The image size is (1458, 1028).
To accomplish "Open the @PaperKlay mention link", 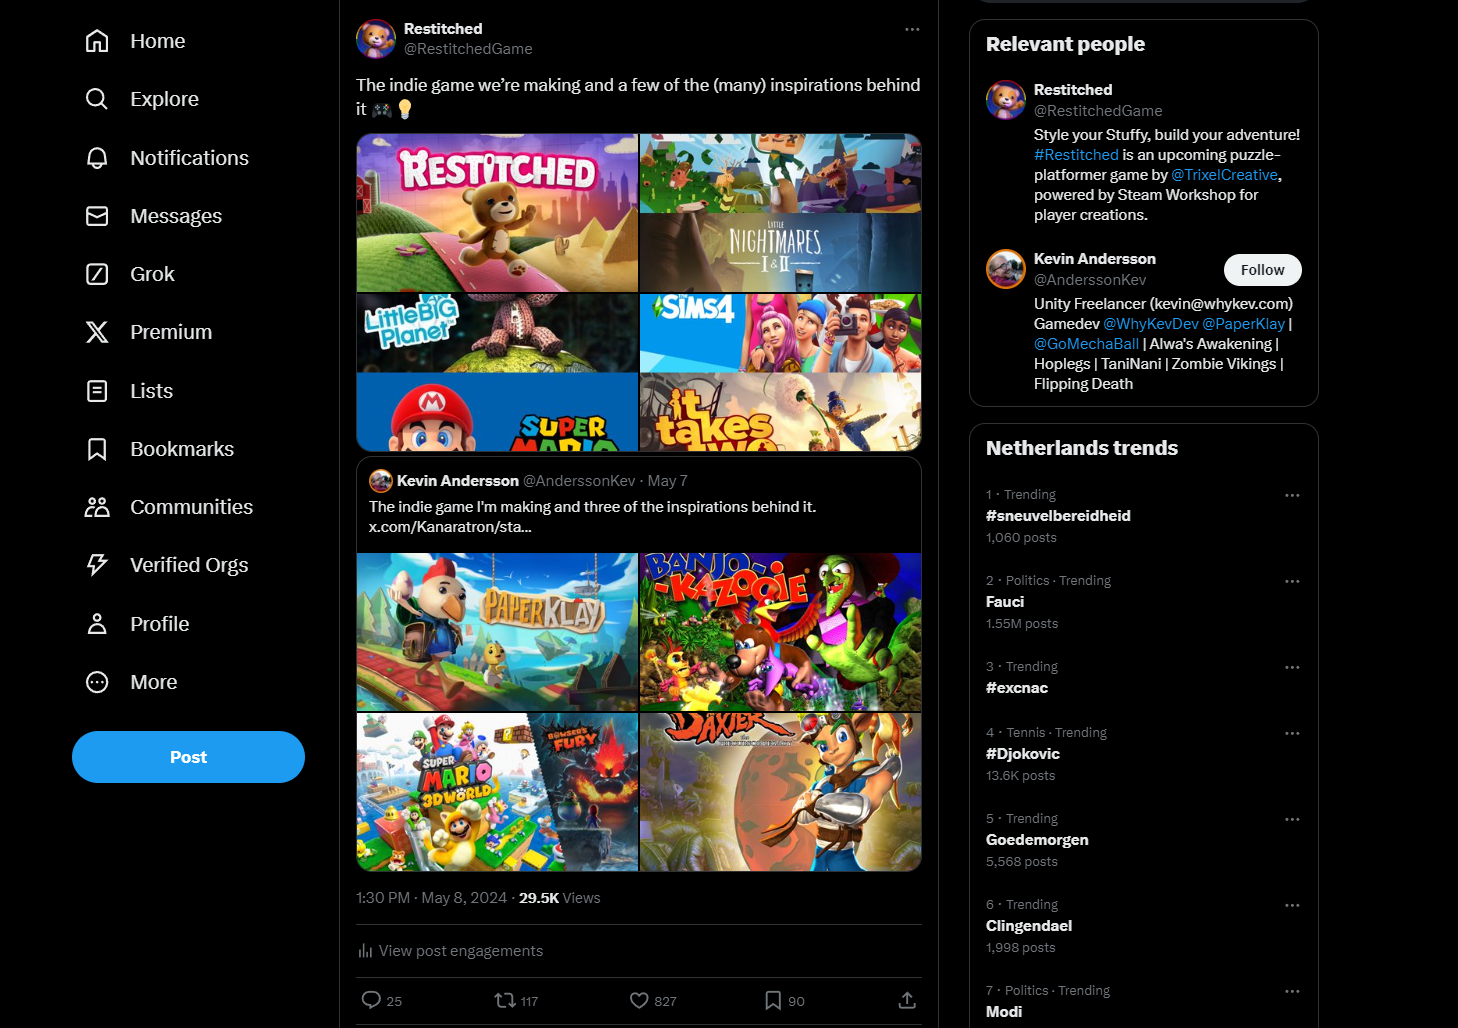I will point(1243,324).
